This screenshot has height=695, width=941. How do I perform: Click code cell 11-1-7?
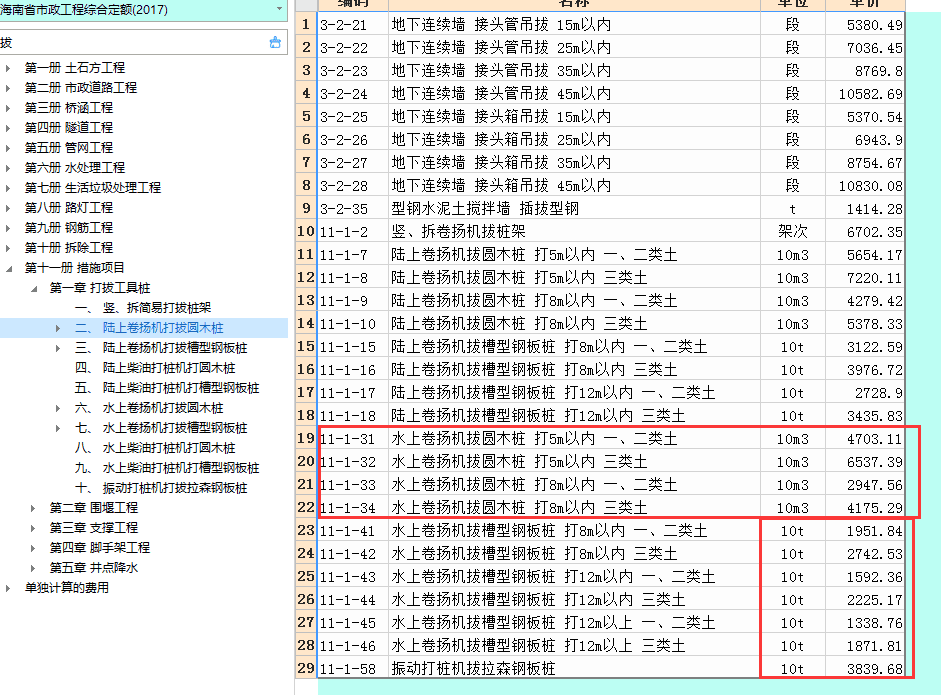(x=353, y=254)
